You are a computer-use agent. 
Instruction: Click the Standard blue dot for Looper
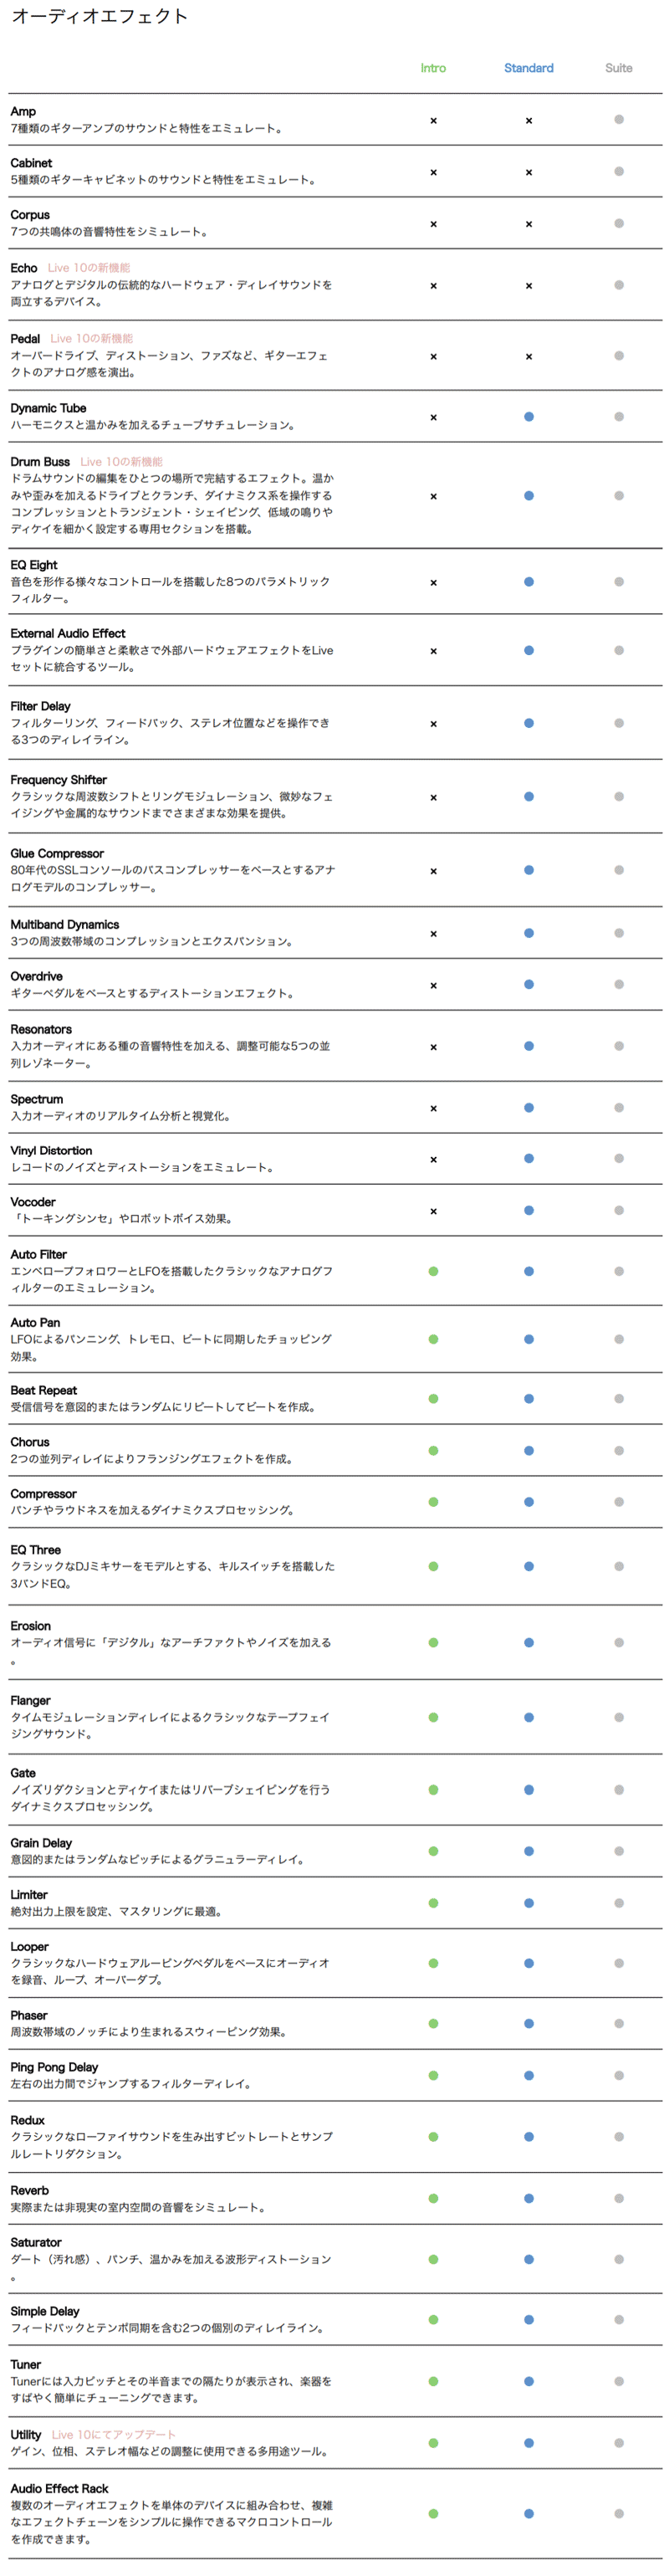click(529, 1963)
